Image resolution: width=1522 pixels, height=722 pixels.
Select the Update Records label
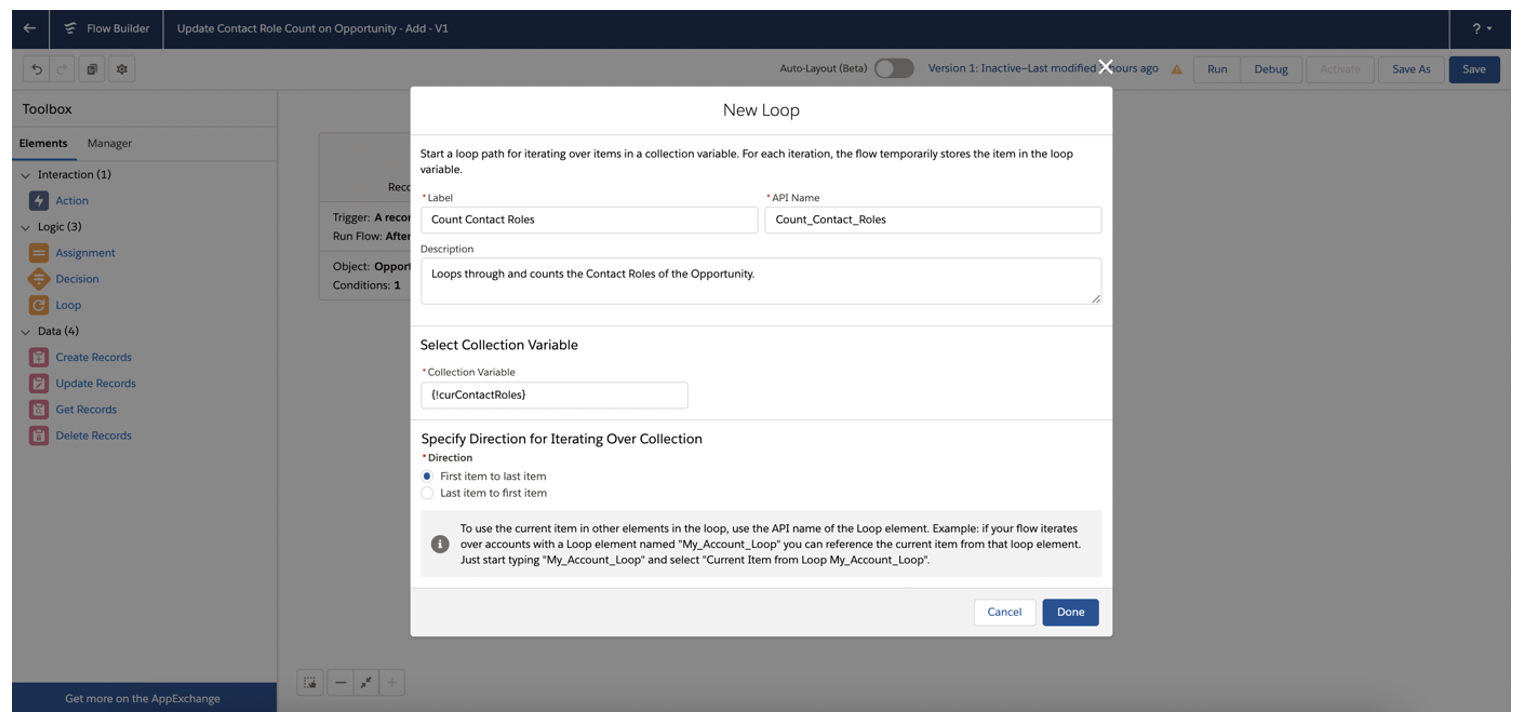[x=95, y=383]
